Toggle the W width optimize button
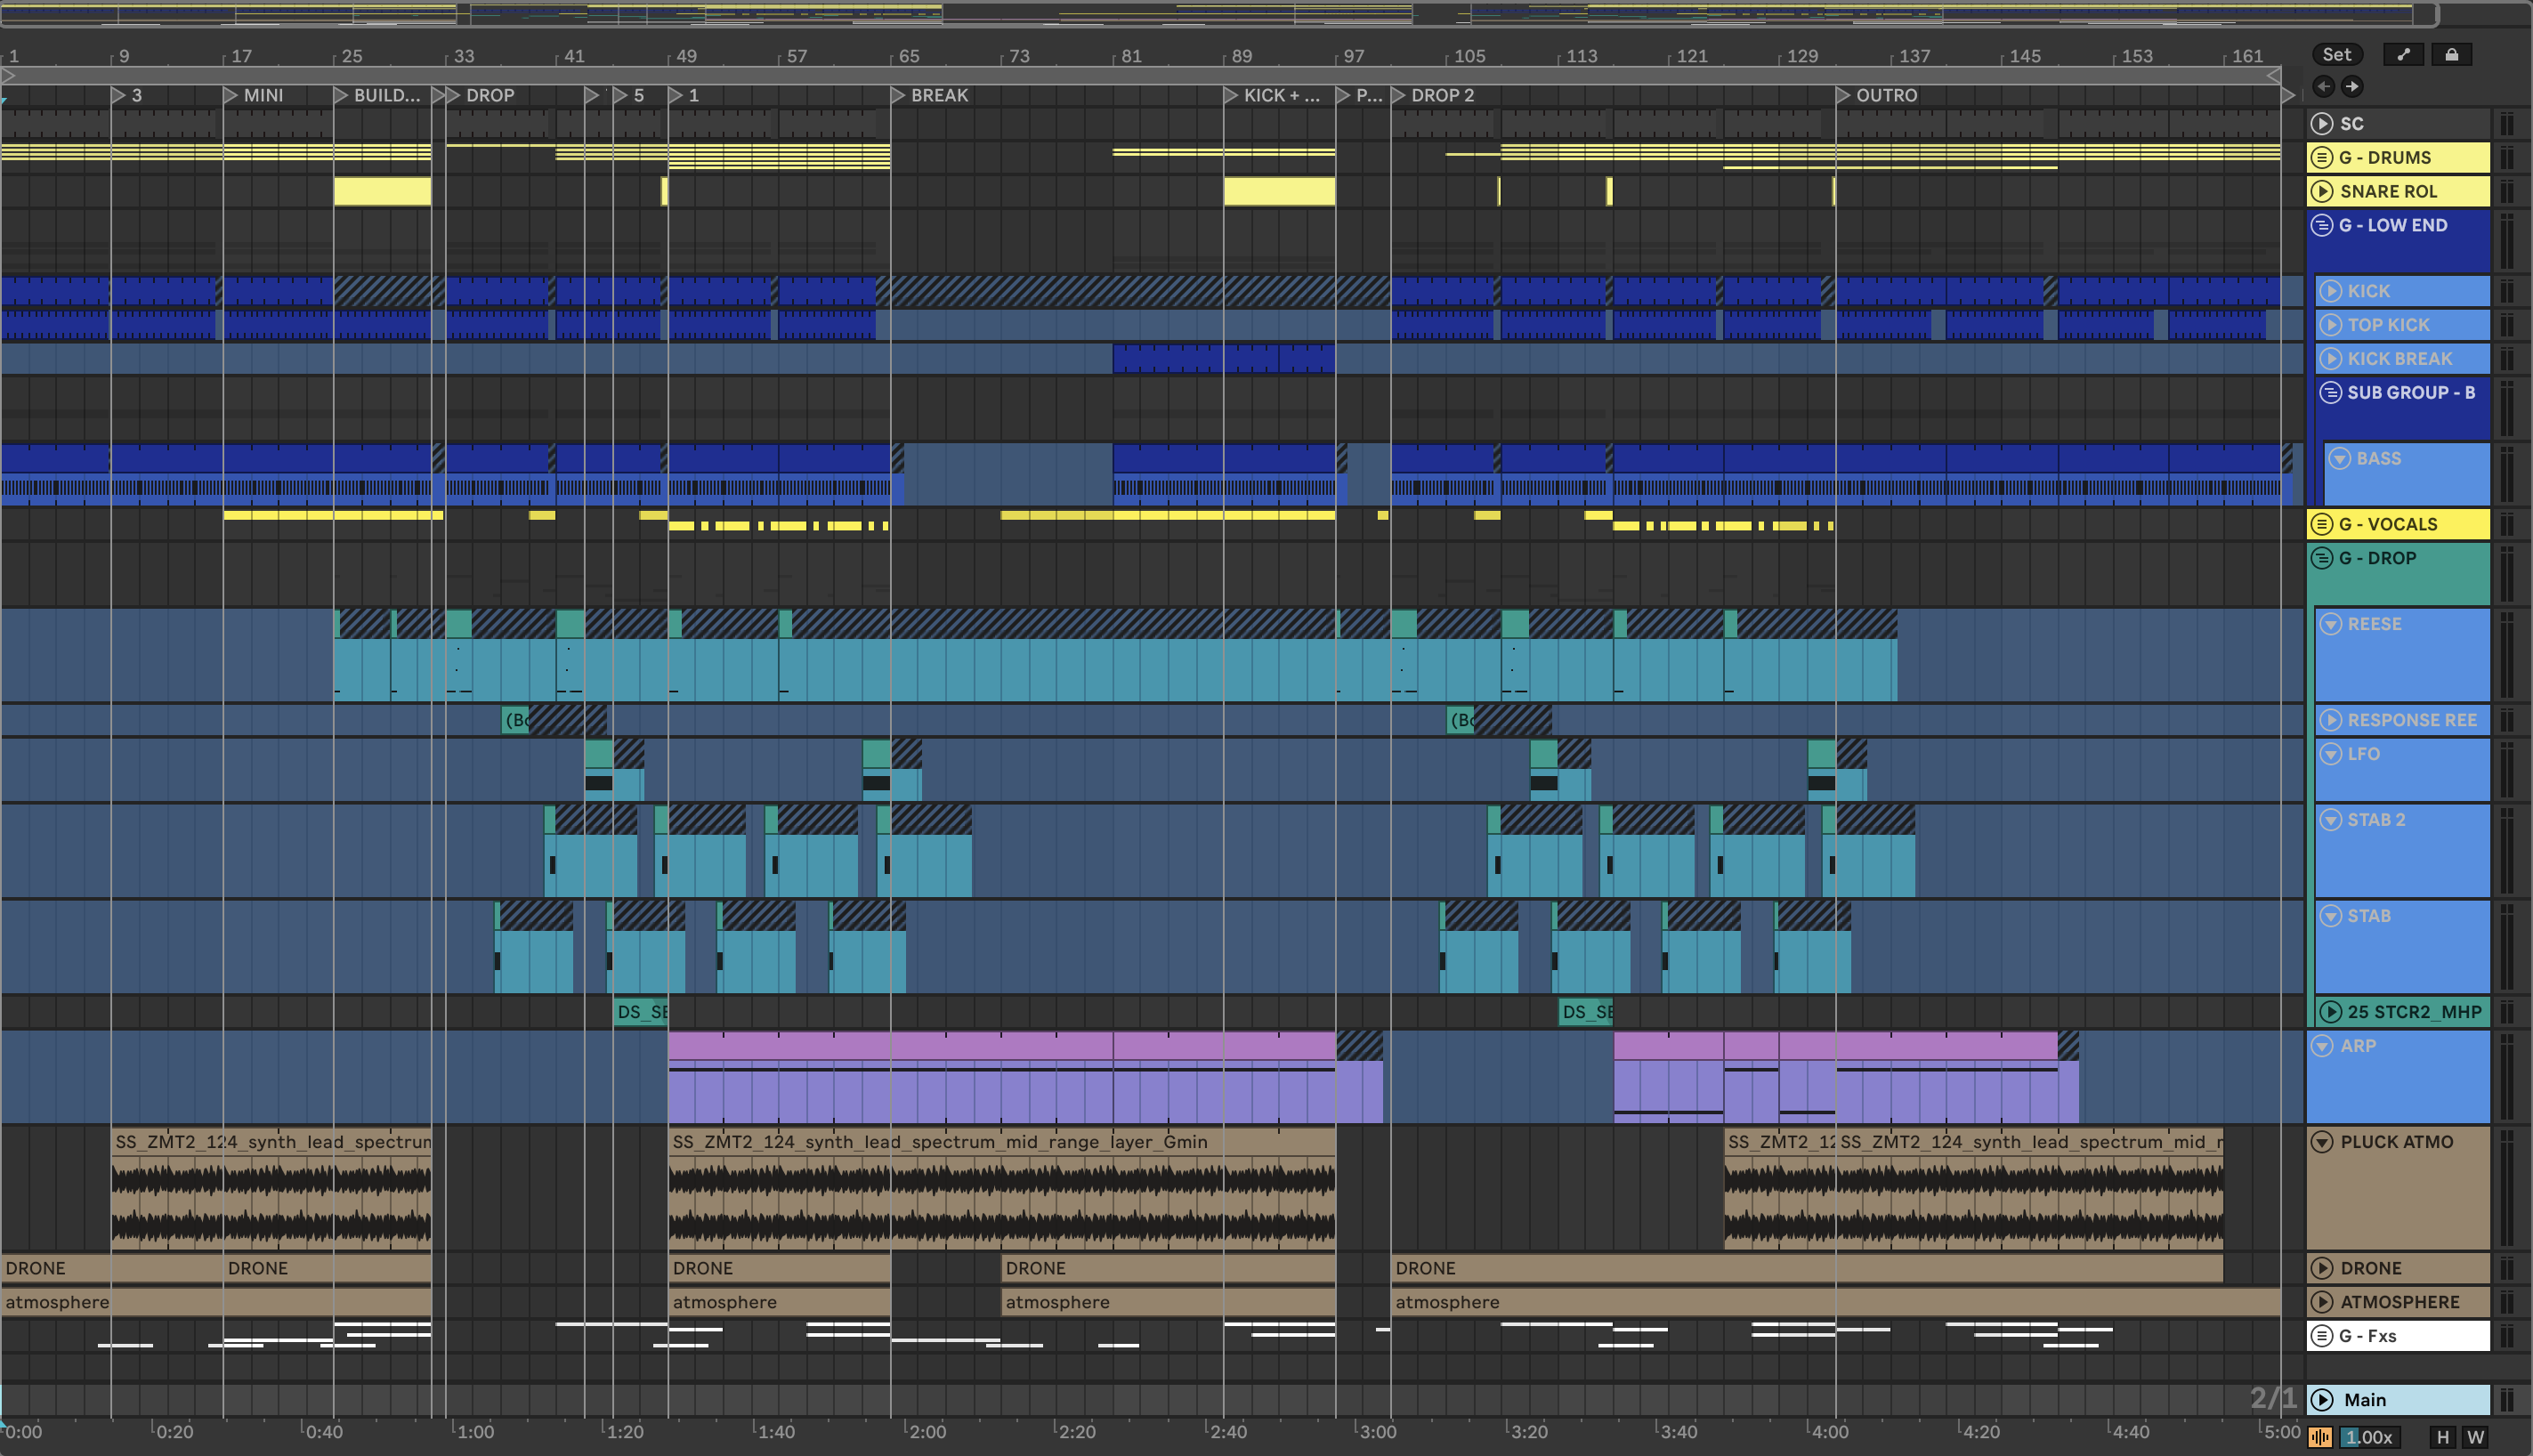This screenshot has width=2533, height=1456. 2475,1437
